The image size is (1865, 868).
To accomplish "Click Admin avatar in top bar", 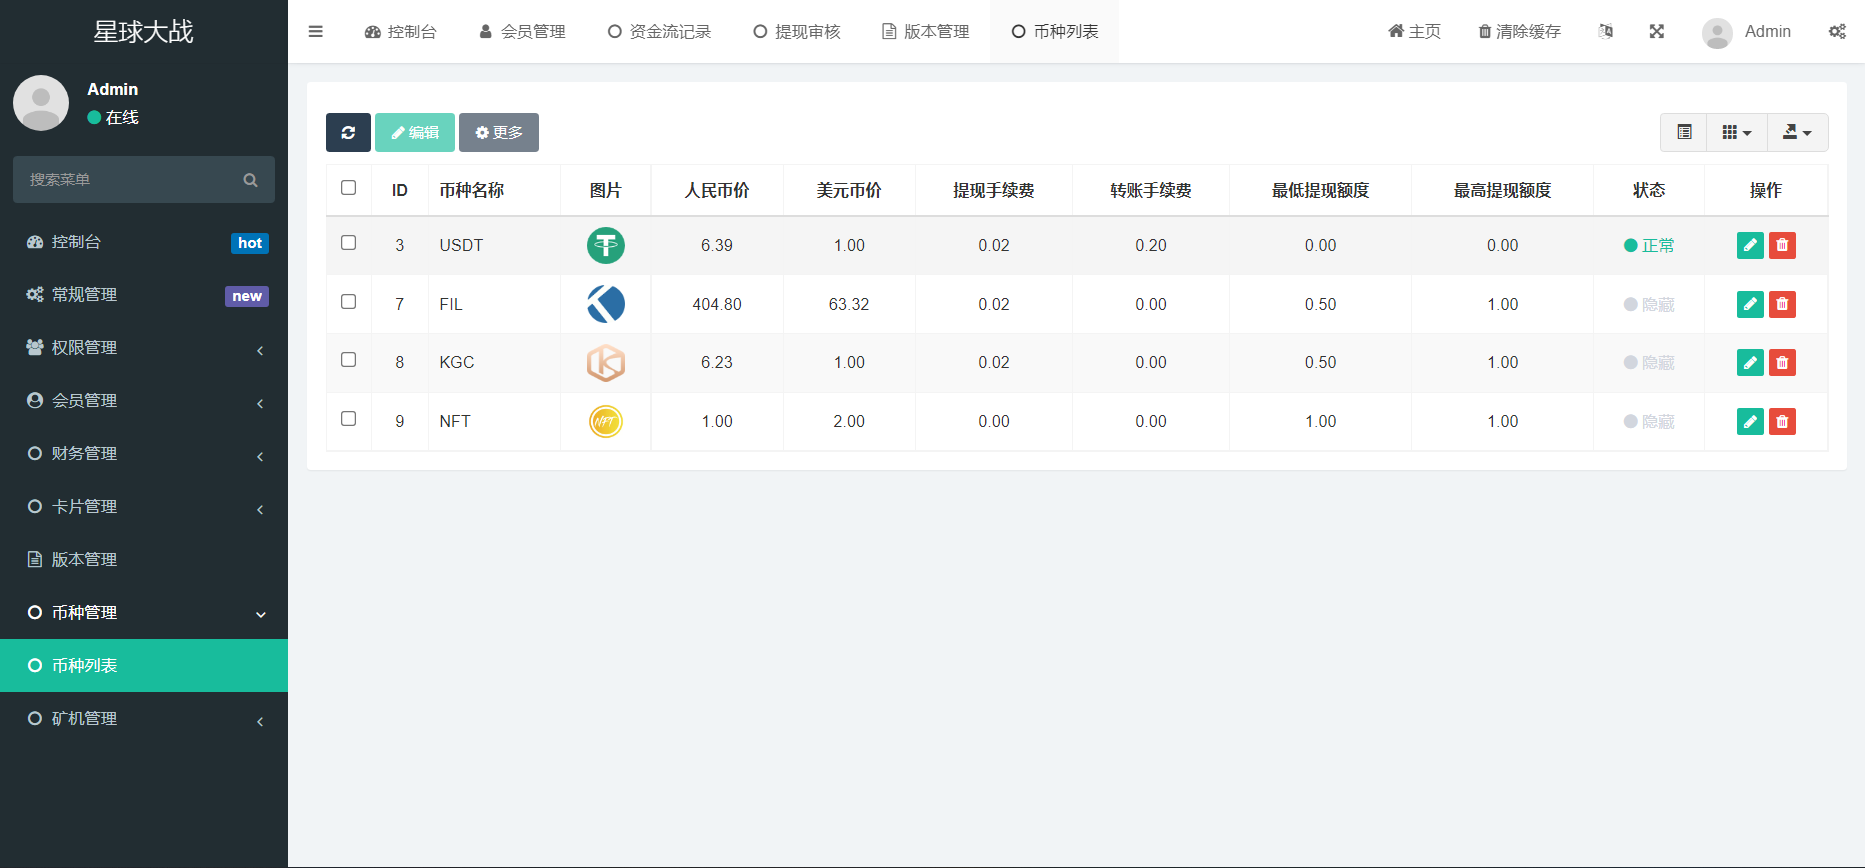I will tap(1717, 33).
